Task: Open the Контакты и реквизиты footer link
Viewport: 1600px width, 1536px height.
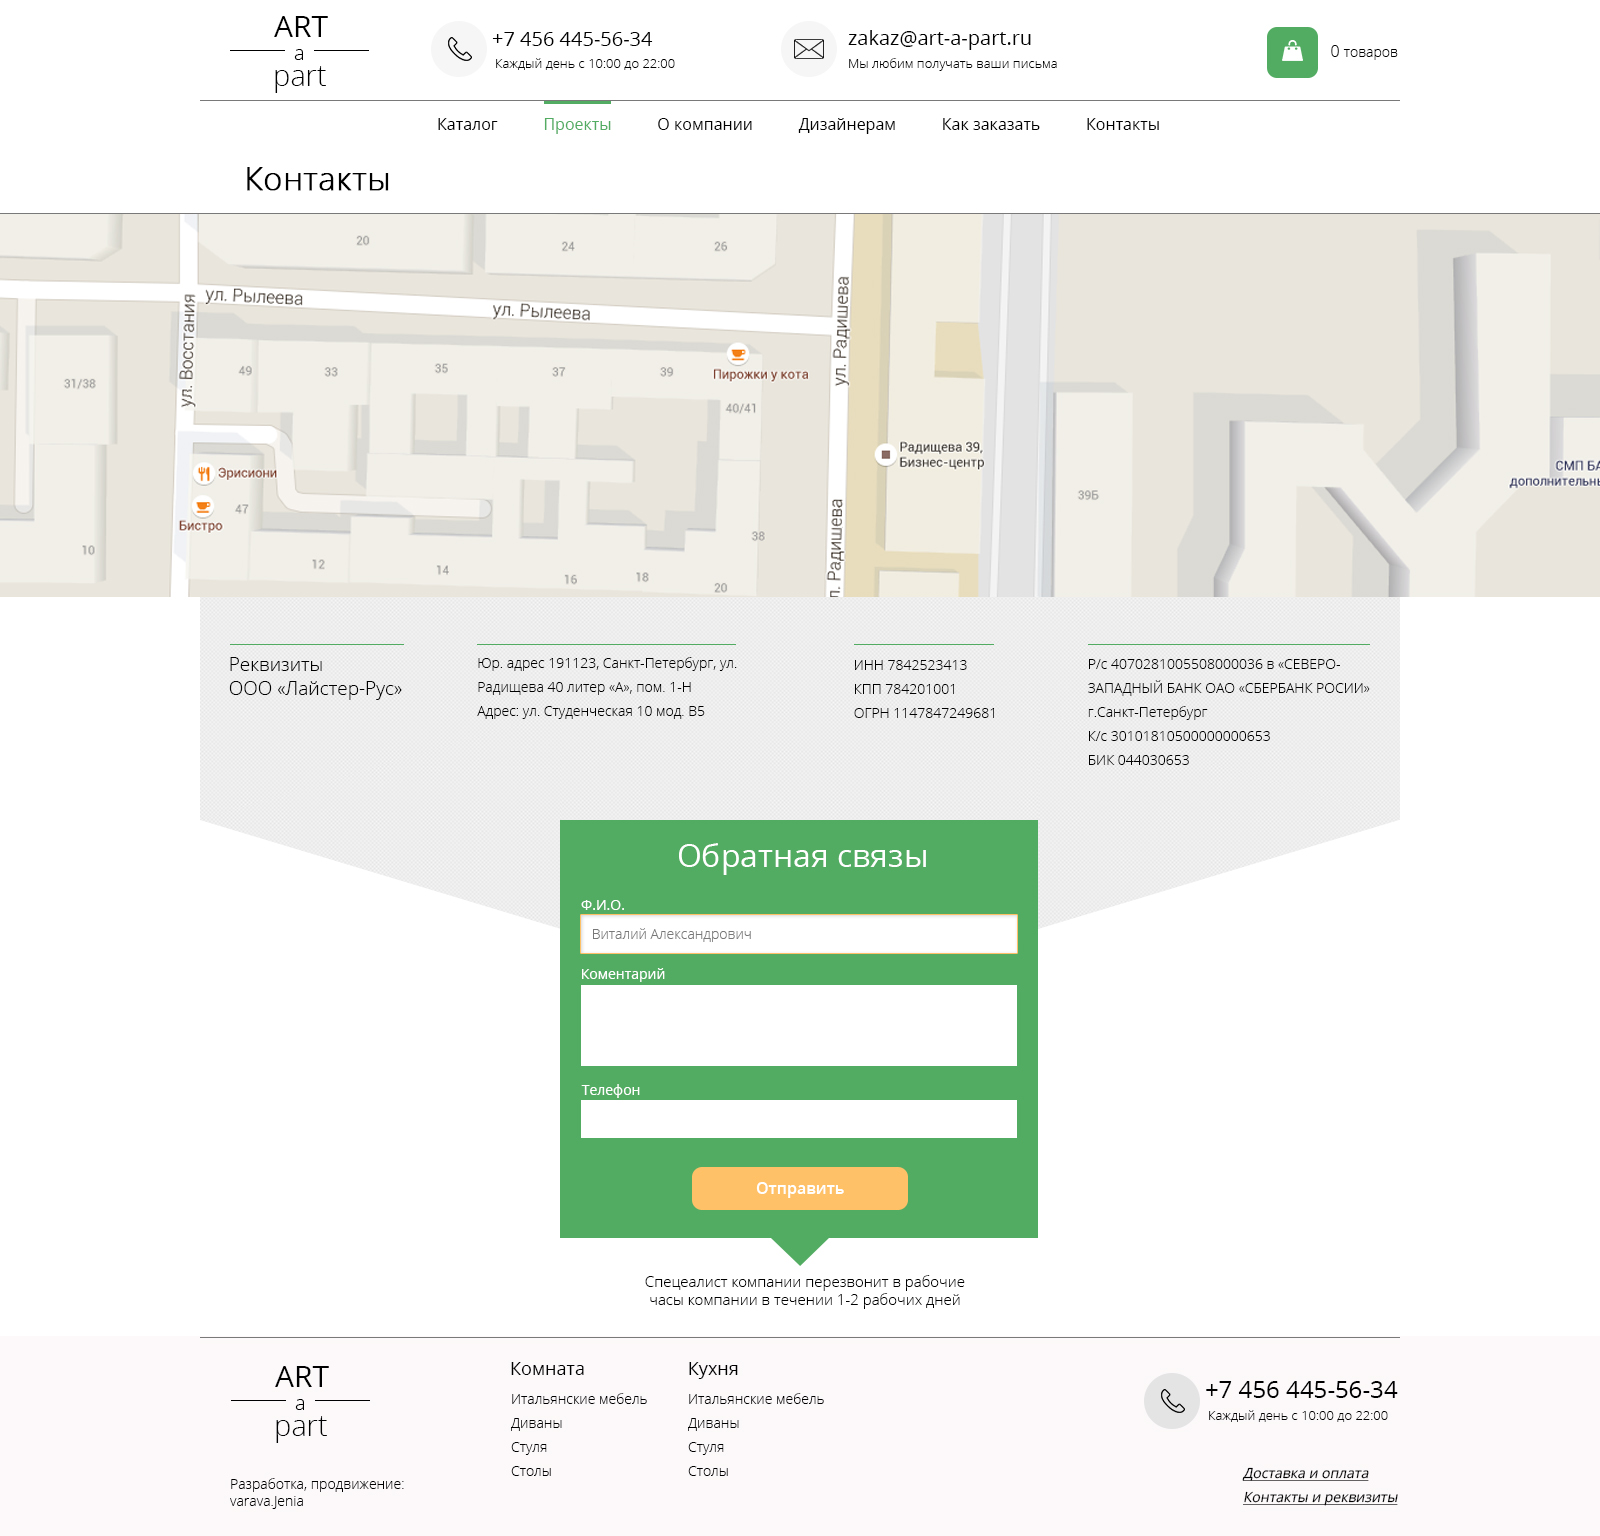Action: click(1320, 1497)
